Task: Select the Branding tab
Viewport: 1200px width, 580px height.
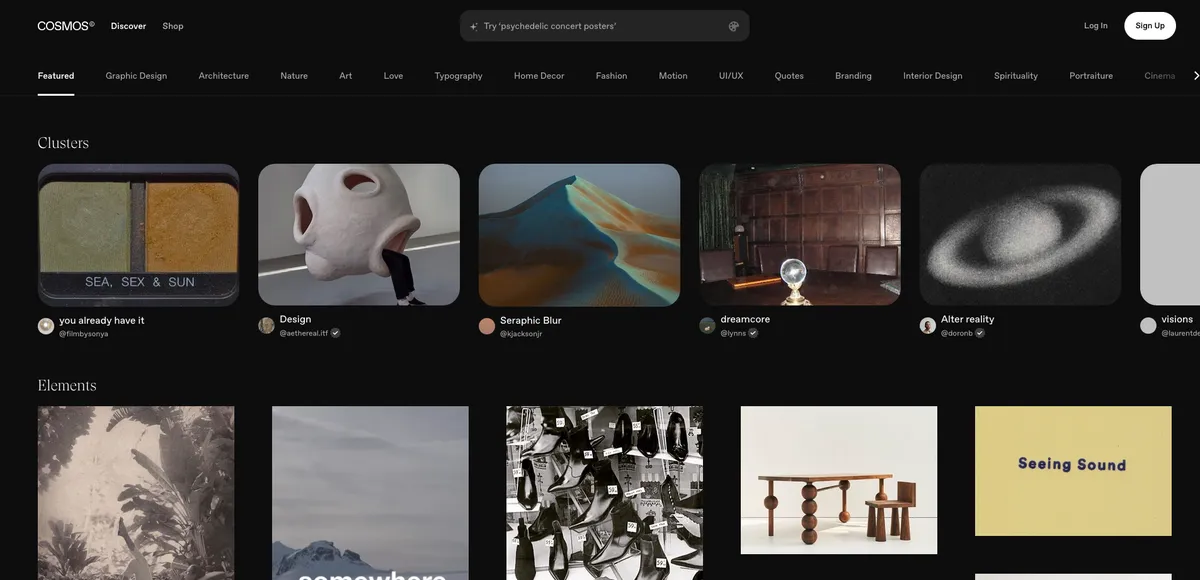Action: tap(853, 76)
